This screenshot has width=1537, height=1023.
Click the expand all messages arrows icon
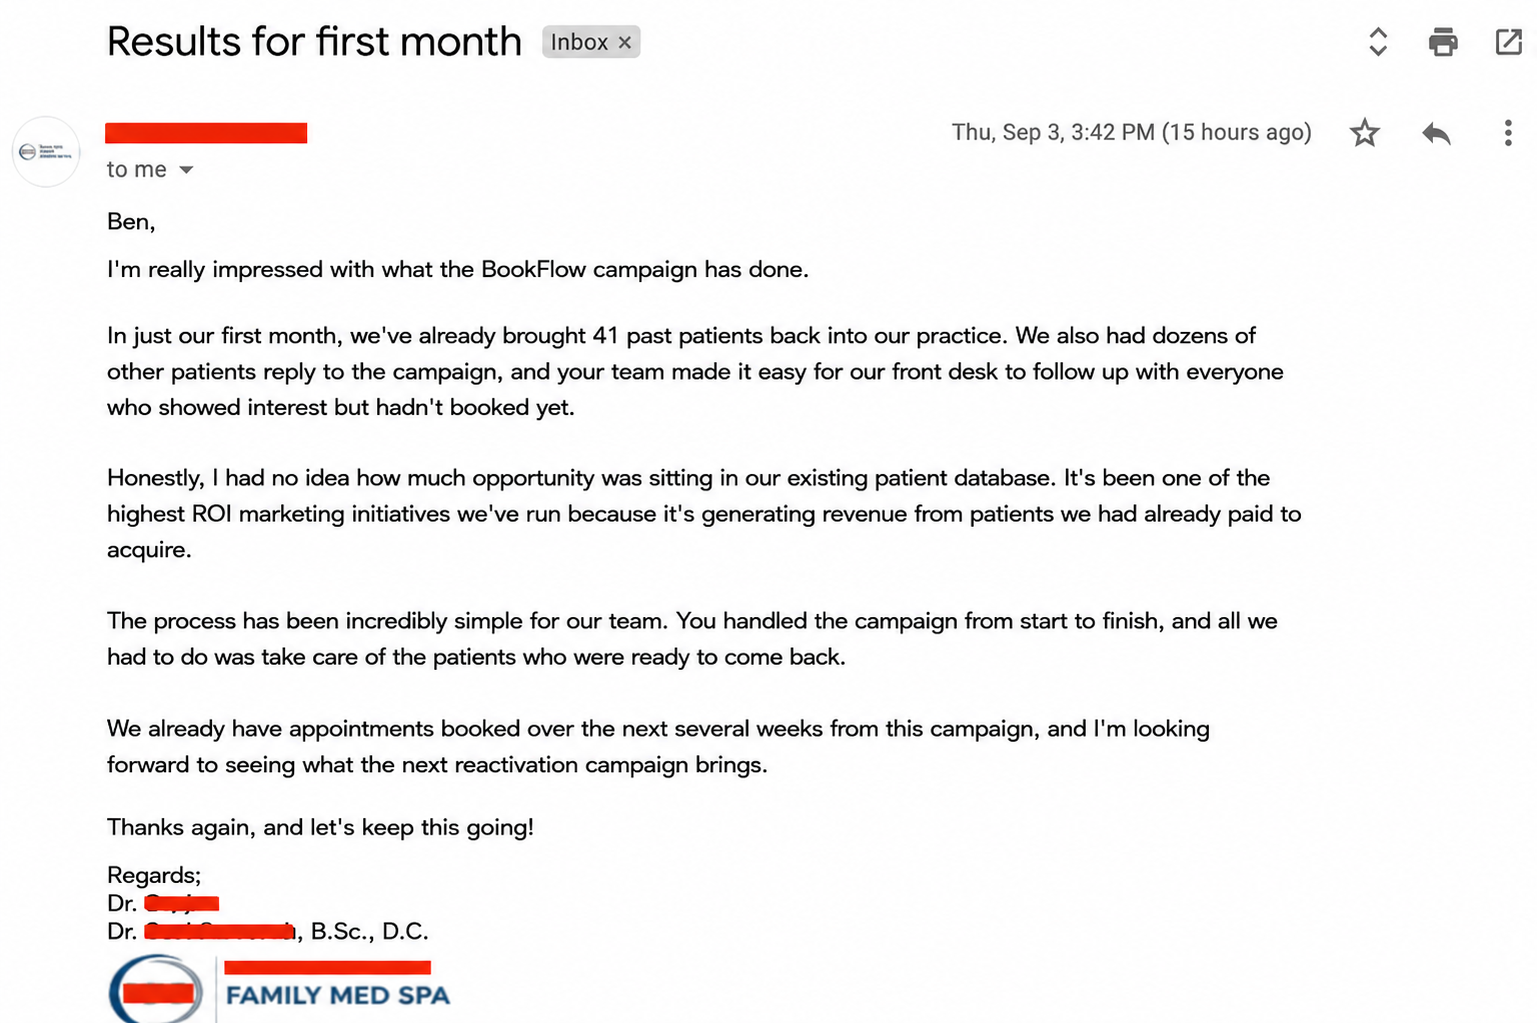1378,42
